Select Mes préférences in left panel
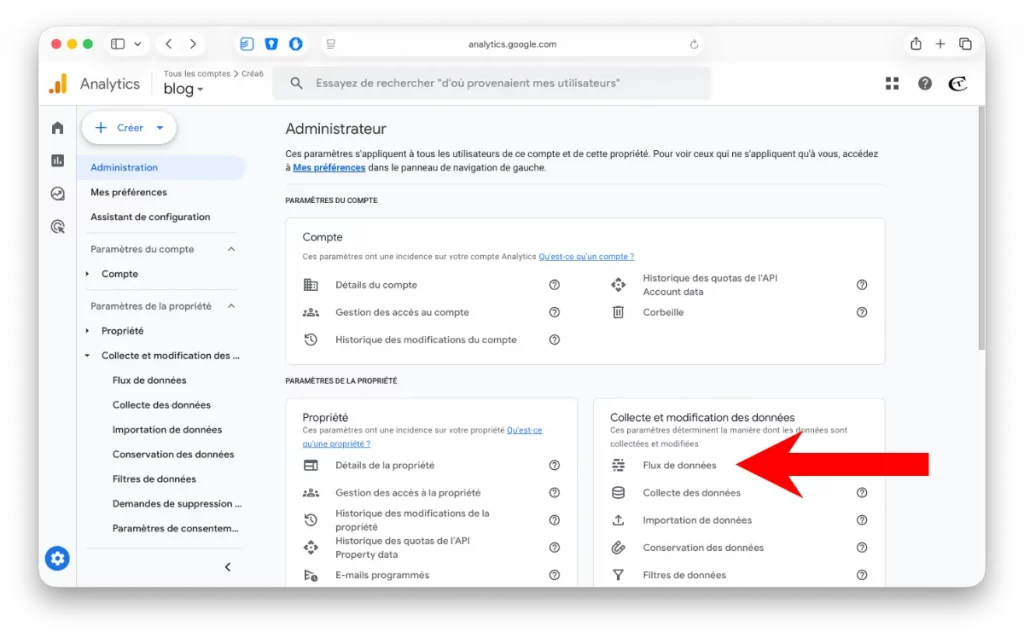This screenshot has height=638, width=1024. (127, 192)
